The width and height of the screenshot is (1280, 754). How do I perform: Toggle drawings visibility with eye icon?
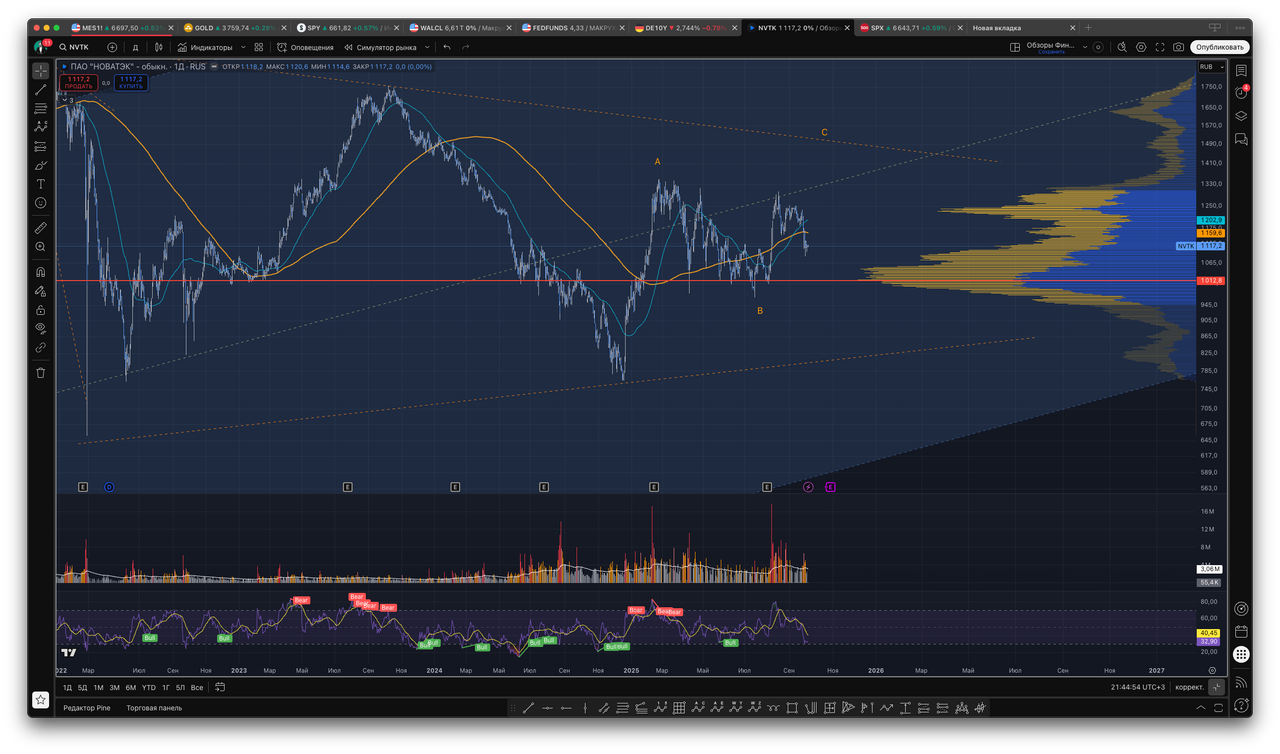40,328
